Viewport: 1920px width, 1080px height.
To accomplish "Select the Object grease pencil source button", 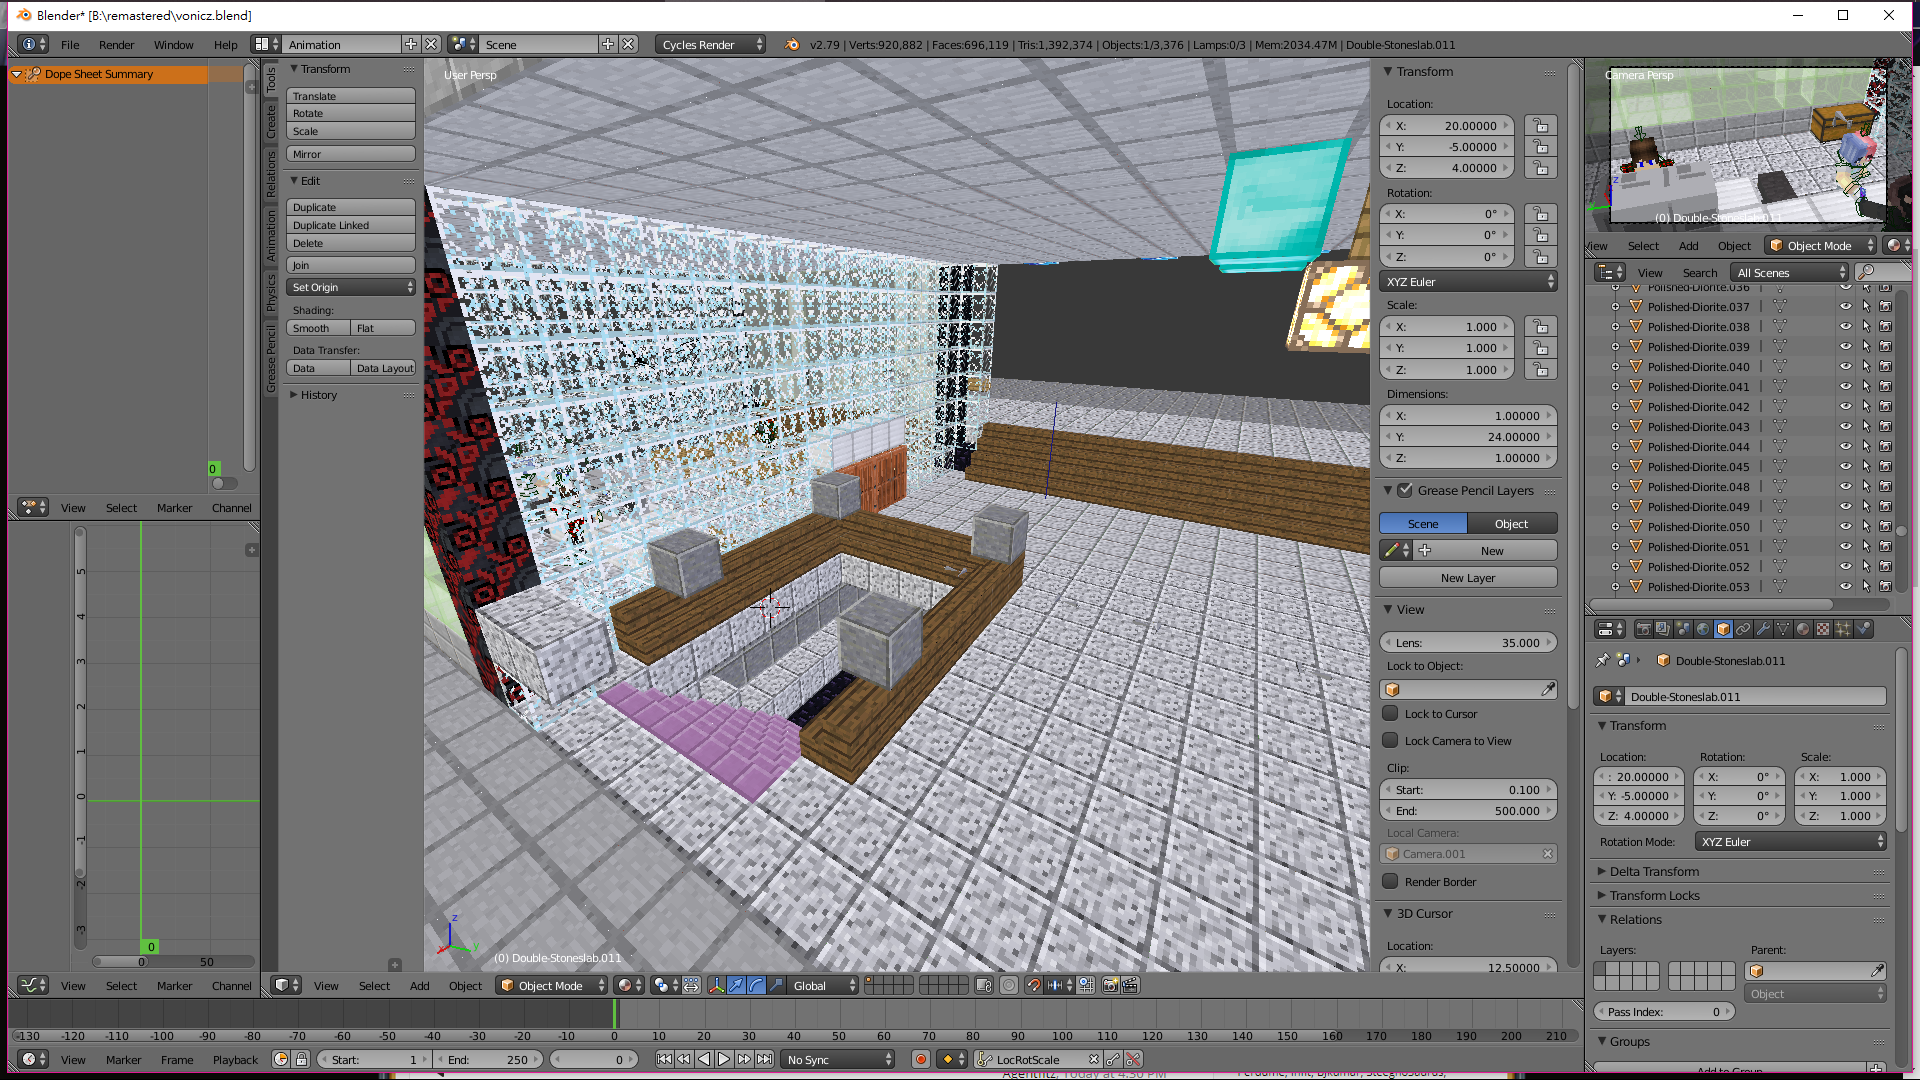I will [x=1512, y=523].
